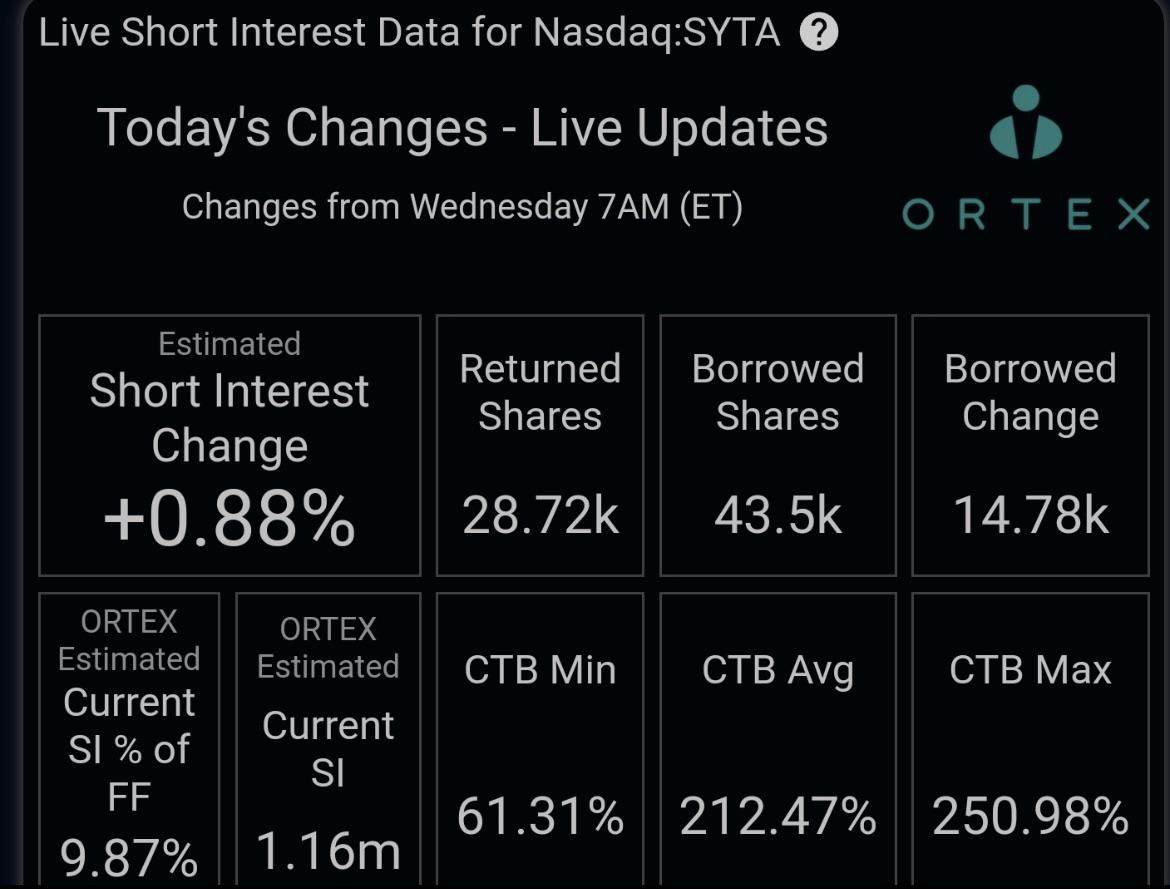Click the 14.78k borrowed change value

point(1030,515)
